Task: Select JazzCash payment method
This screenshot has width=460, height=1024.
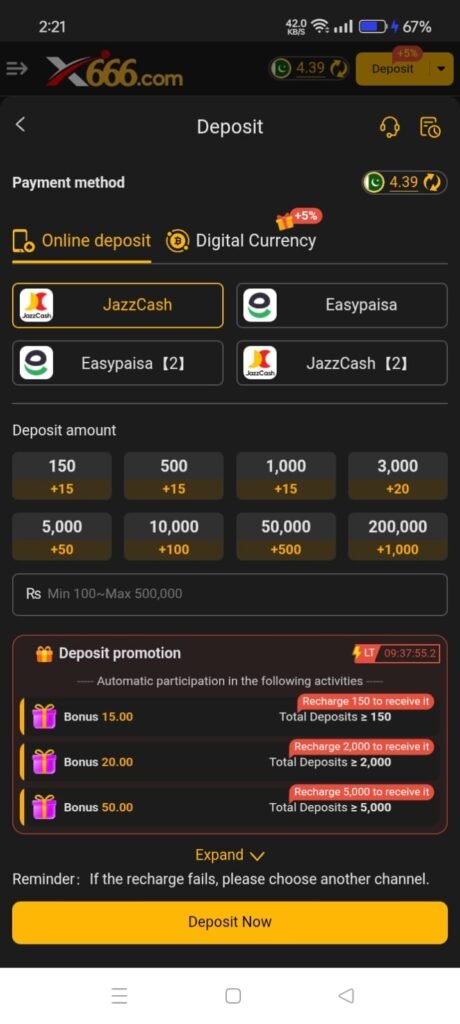Action: [118, 305]
